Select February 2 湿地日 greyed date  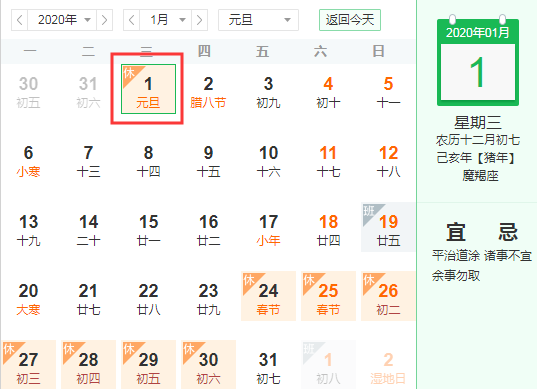point(388,368)
